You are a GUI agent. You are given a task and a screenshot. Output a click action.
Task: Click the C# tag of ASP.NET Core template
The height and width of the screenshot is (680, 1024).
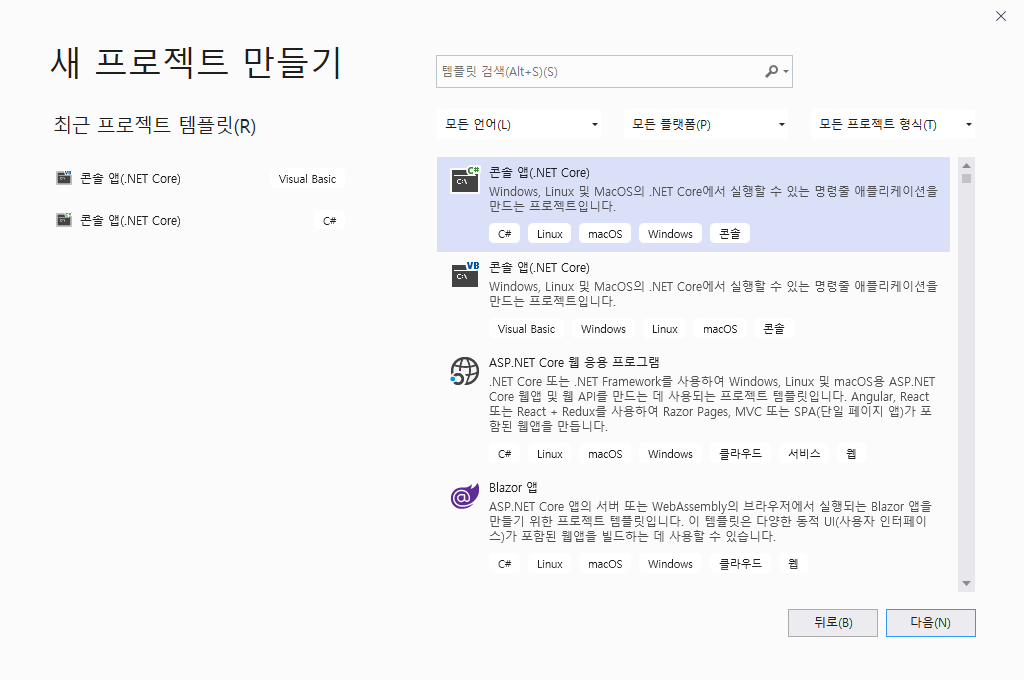(504, 453)
